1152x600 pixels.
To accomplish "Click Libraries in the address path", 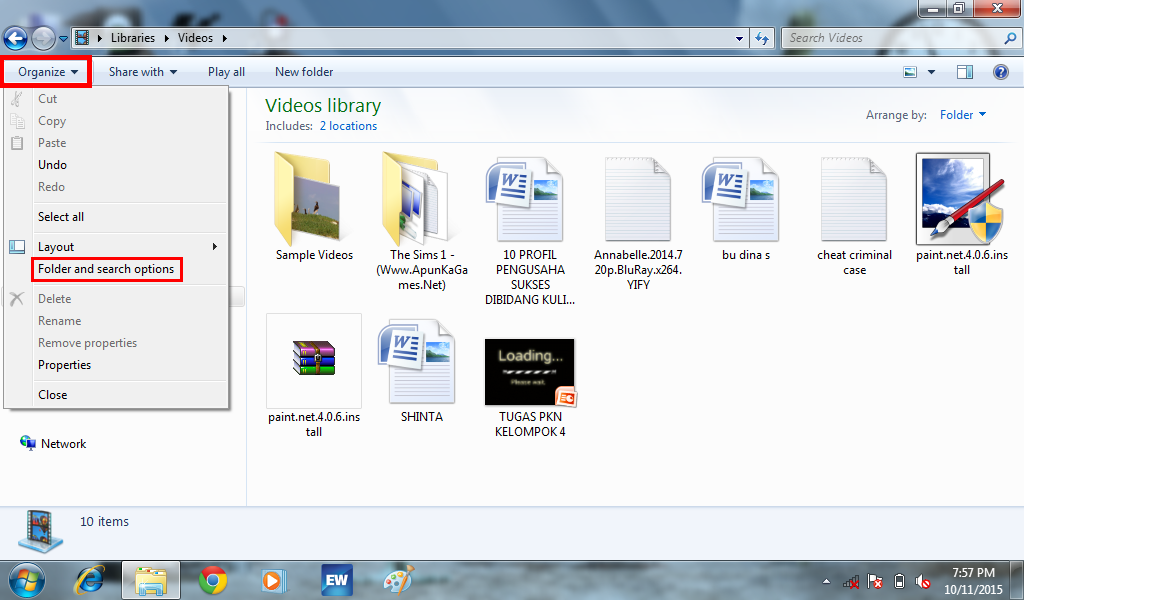I will click(133, 38).
